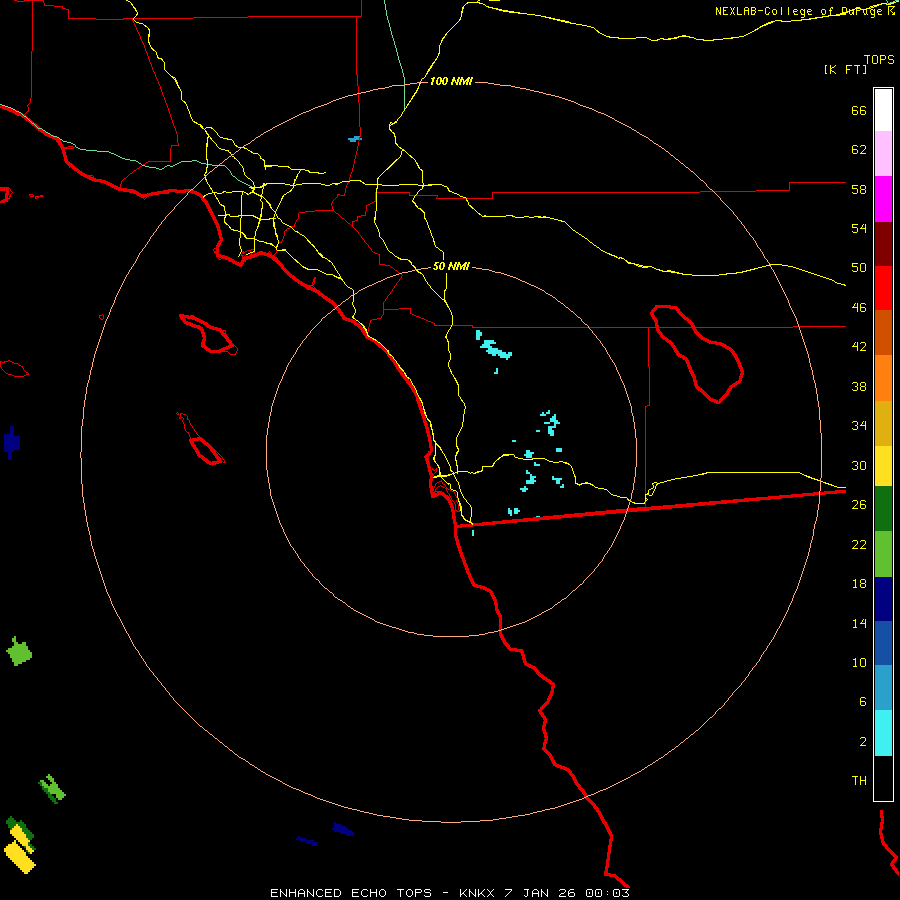Click the dark red (maroon) legend swatch
The image size is (900, 900).
pos(883,243)
